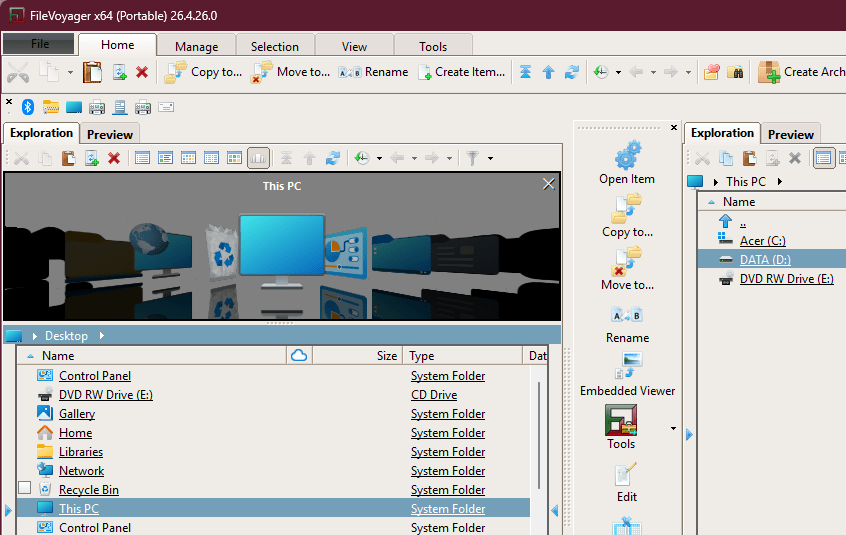Open the history dropdown arrow in ribbon

pyautogui.click(x=618, y=72)
